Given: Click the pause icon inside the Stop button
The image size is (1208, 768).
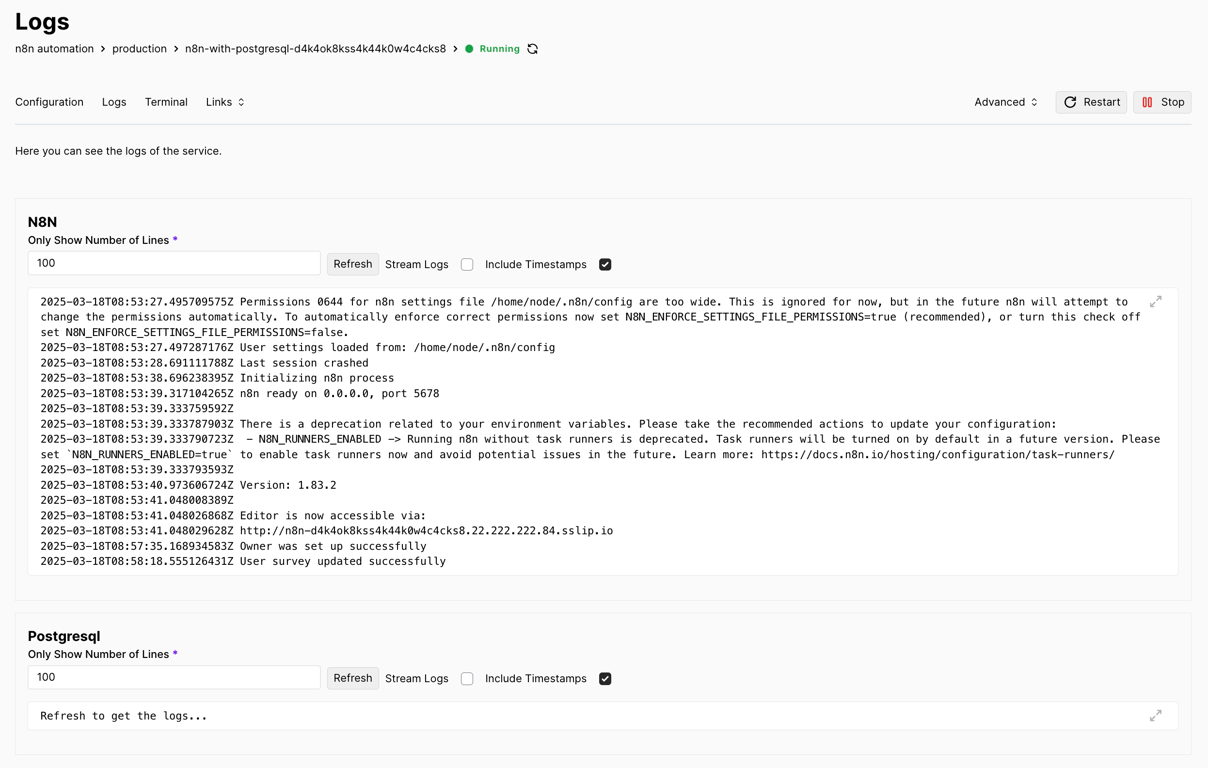Looking at the screenshot, I should click(1149, 101).
